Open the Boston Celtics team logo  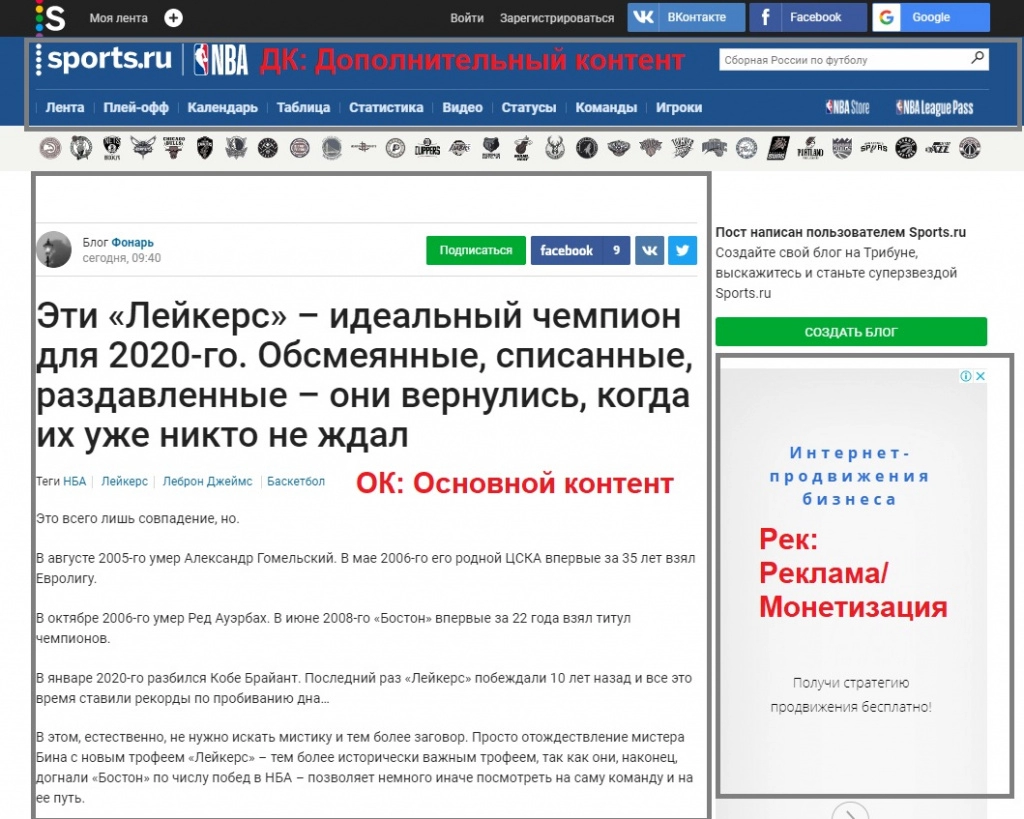coord(81,148)
